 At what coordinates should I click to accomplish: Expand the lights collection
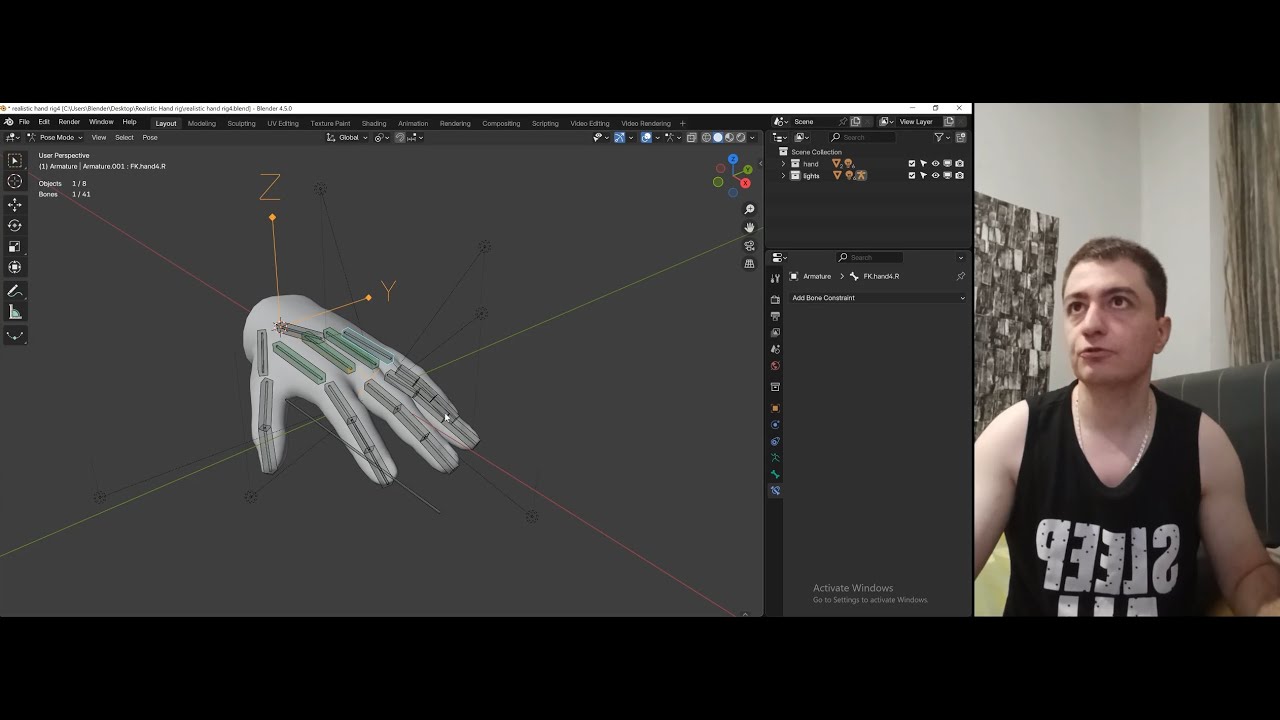(x=783, y=175)
